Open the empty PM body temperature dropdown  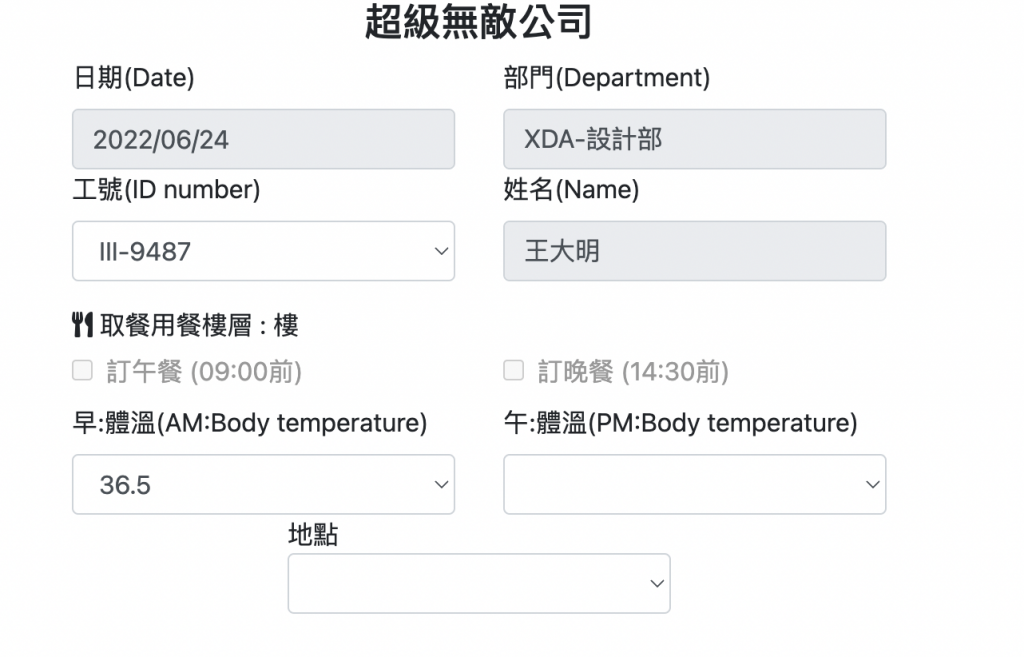[x=694, y=485]
